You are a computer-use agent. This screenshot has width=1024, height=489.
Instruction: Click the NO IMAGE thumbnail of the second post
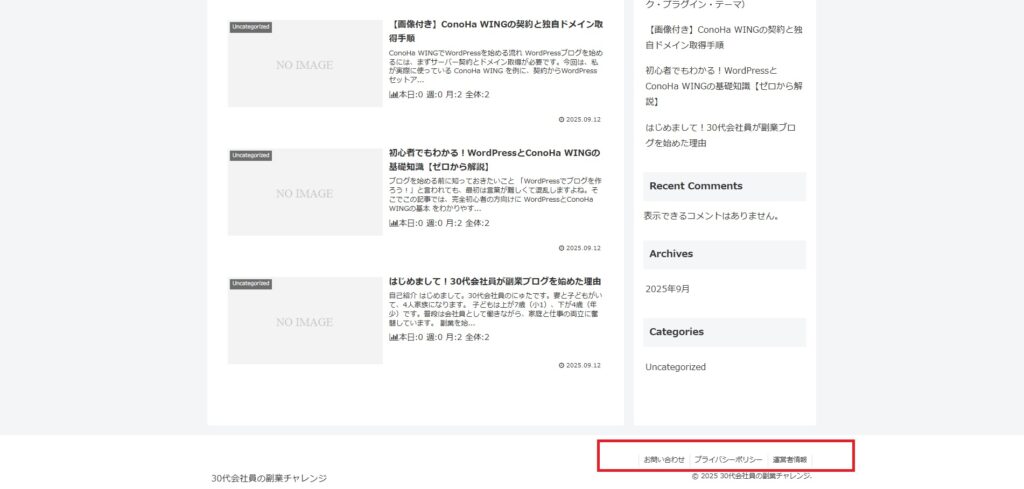(x=305, y=194)
